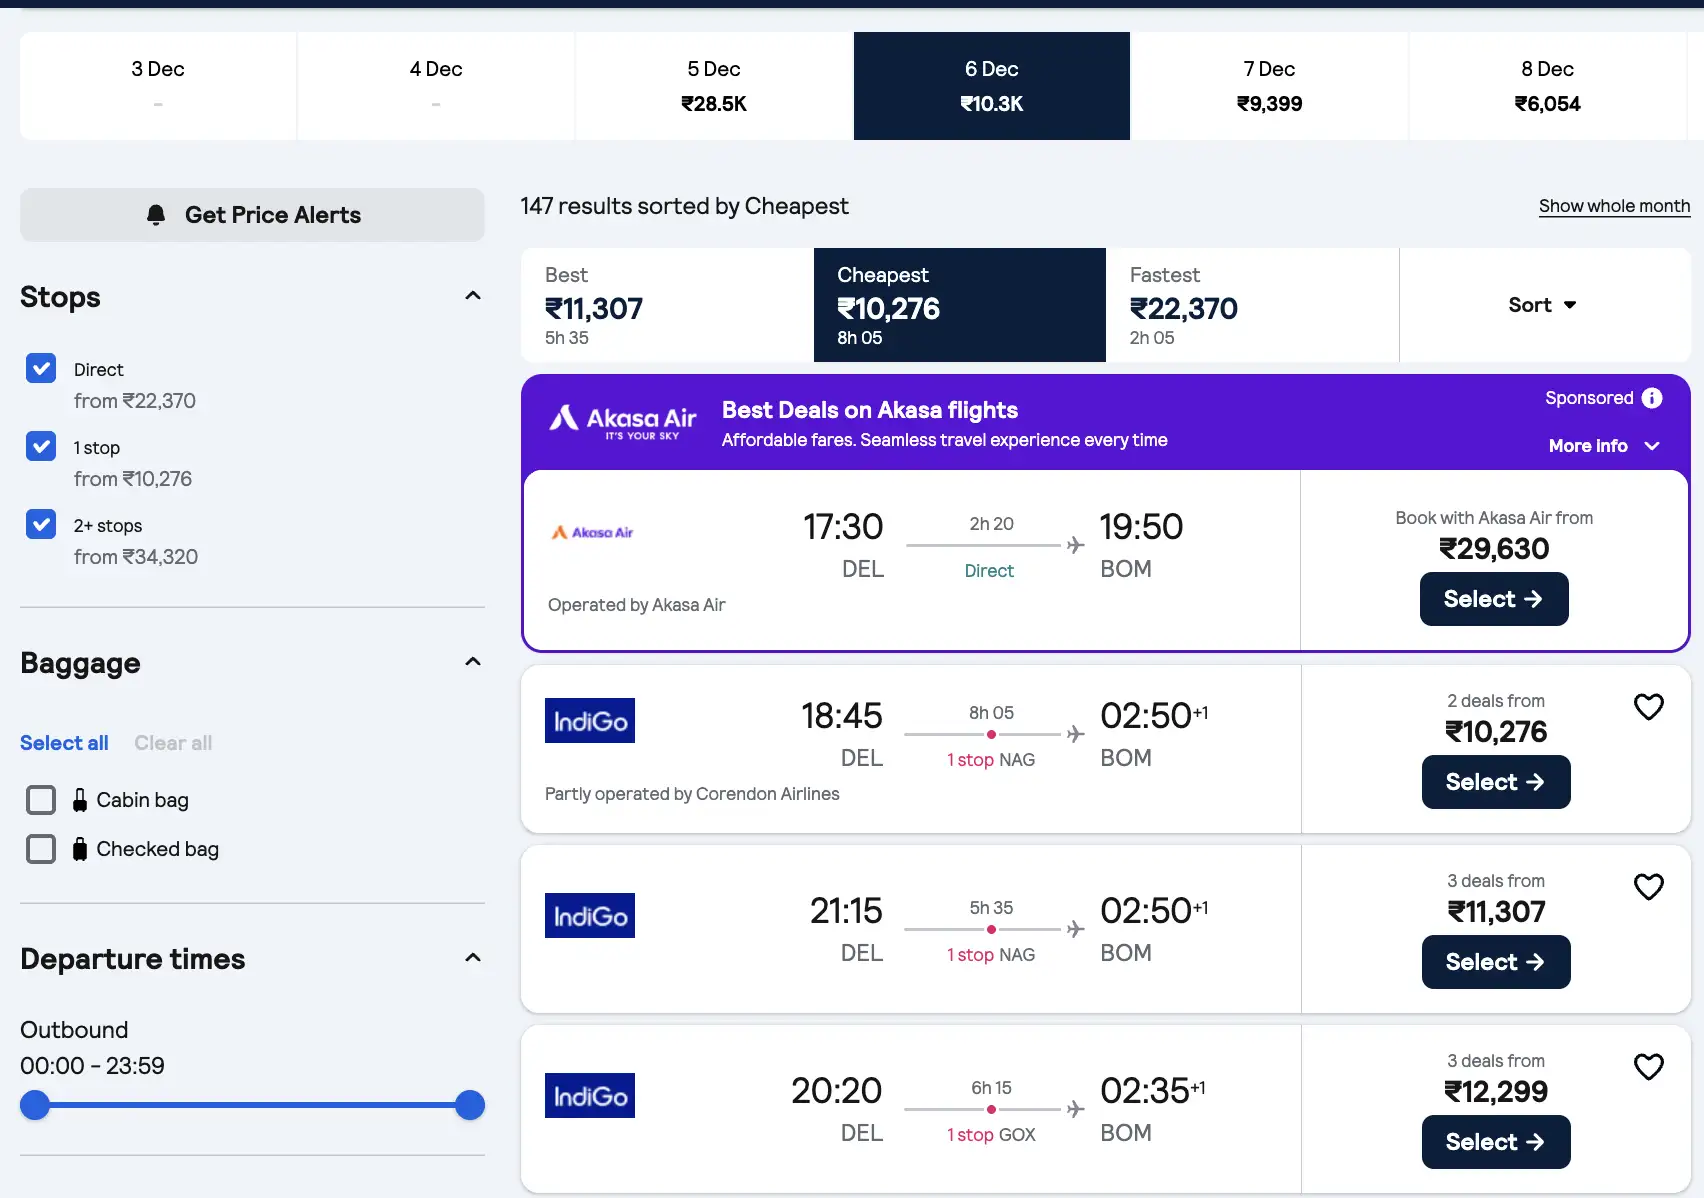This screenshot has width=1704, height=1198.
Task: Click heart icon on ₹12,299 flight
Action: point(1648,1067)
